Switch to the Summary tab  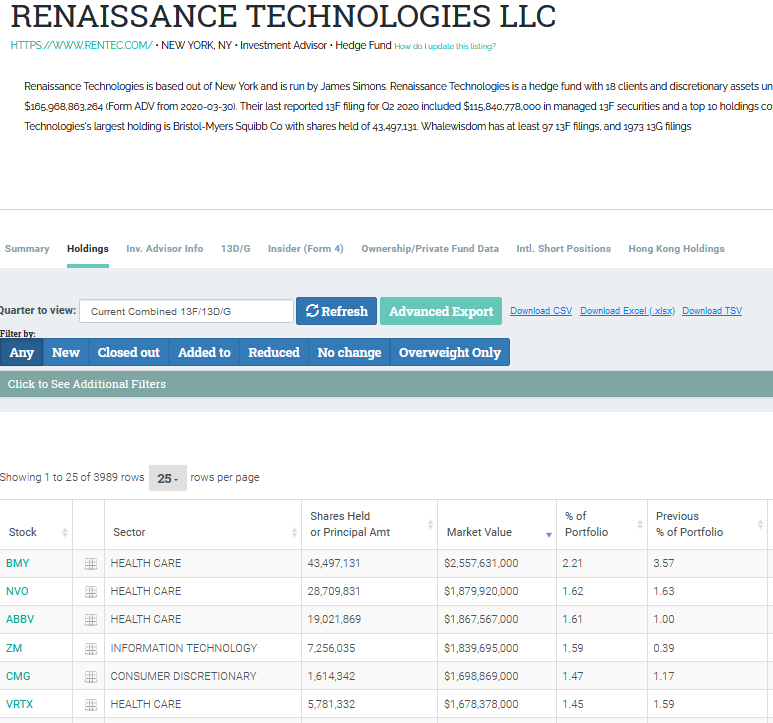pos(27,249)
